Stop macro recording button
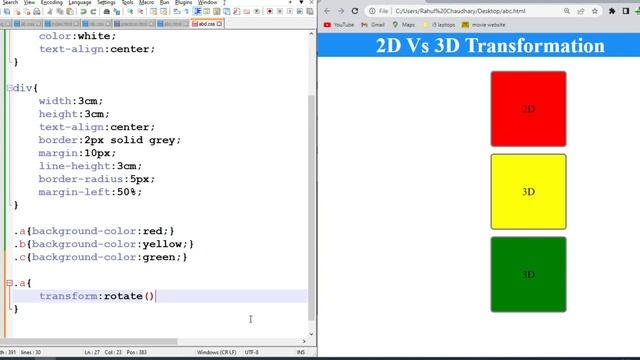This screenshot has height=360, width=640. pyautogui.click(x=280, y=11)
